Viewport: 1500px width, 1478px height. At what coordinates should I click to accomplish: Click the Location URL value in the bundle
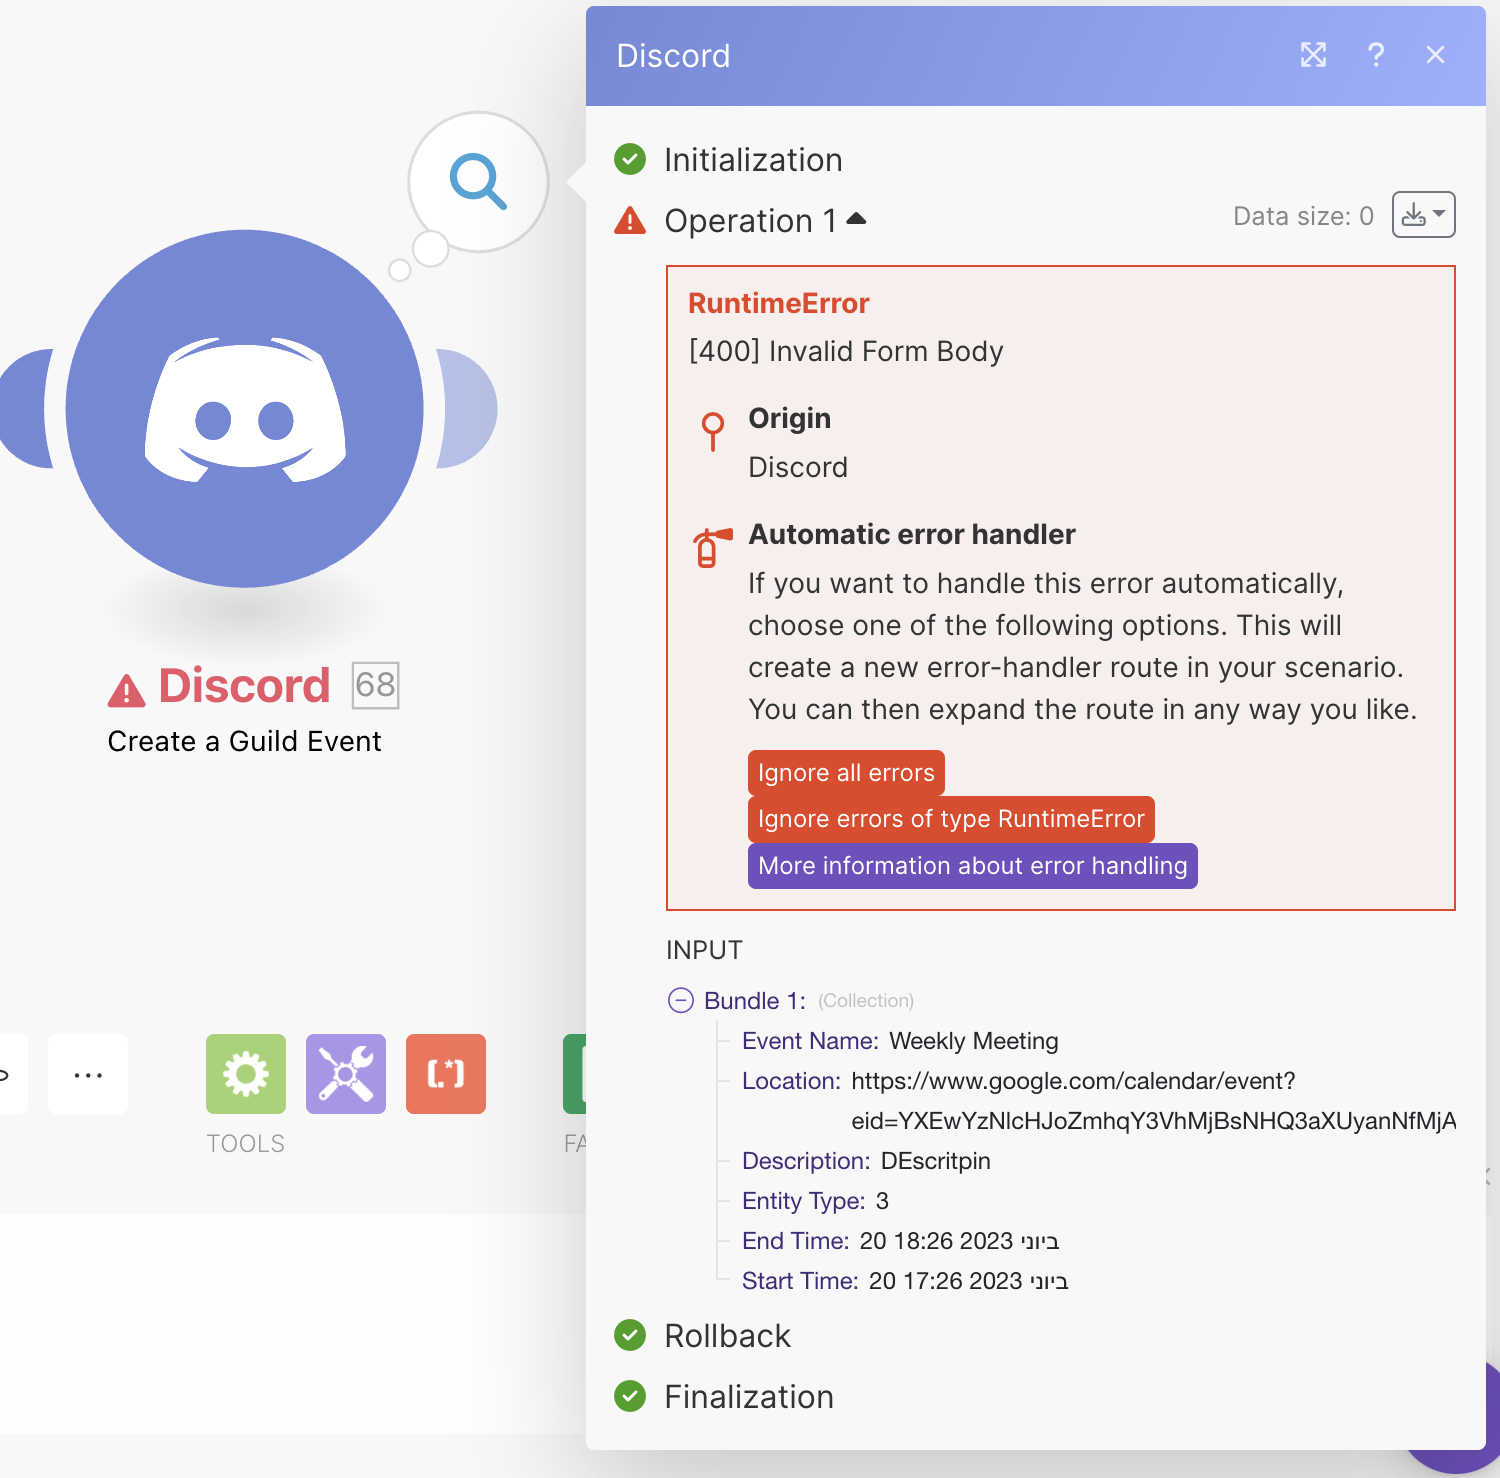click(1072, 1081)
